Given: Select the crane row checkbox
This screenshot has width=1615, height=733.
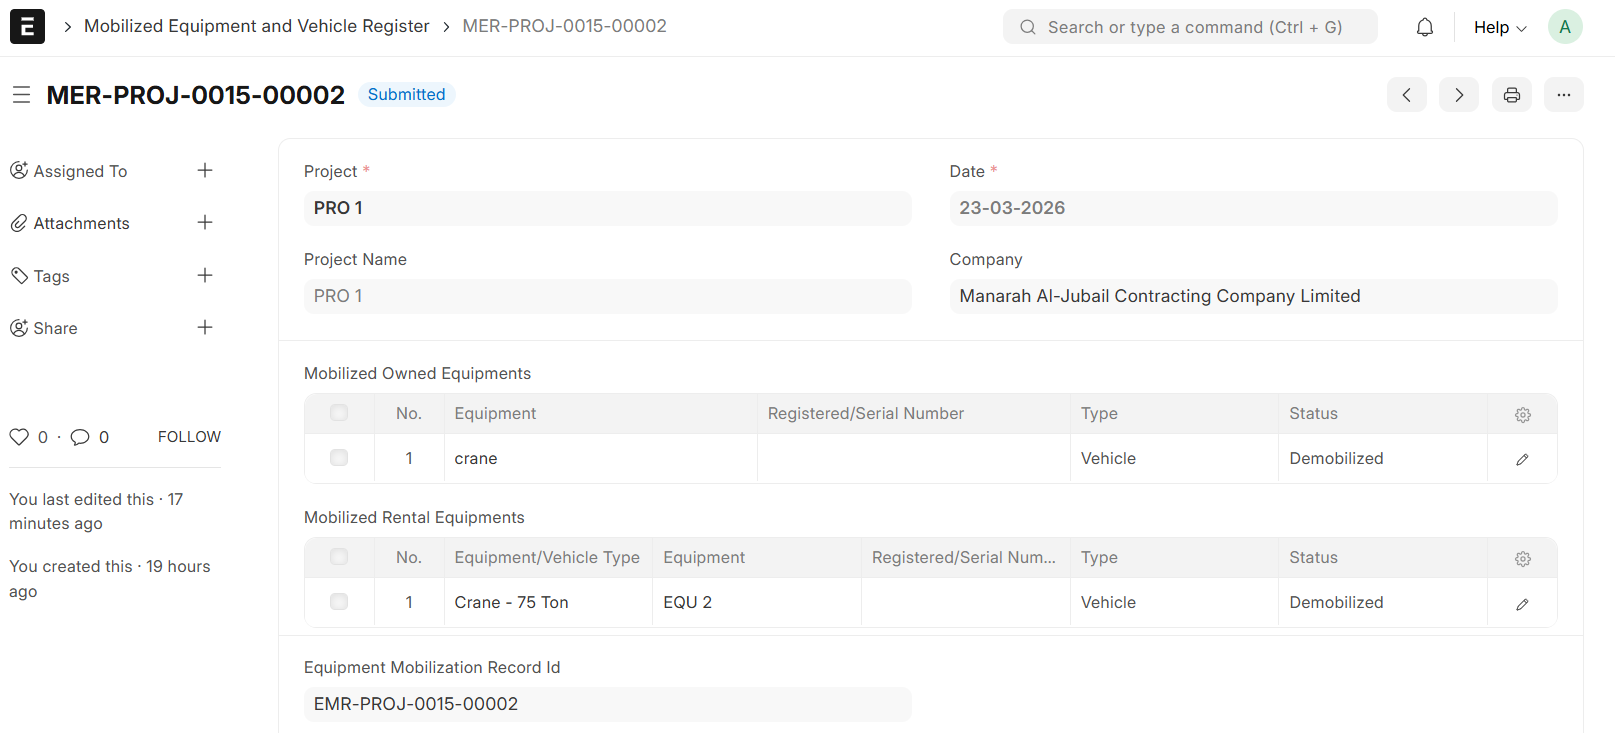Looking at the screenshot, I should point(339,458).
